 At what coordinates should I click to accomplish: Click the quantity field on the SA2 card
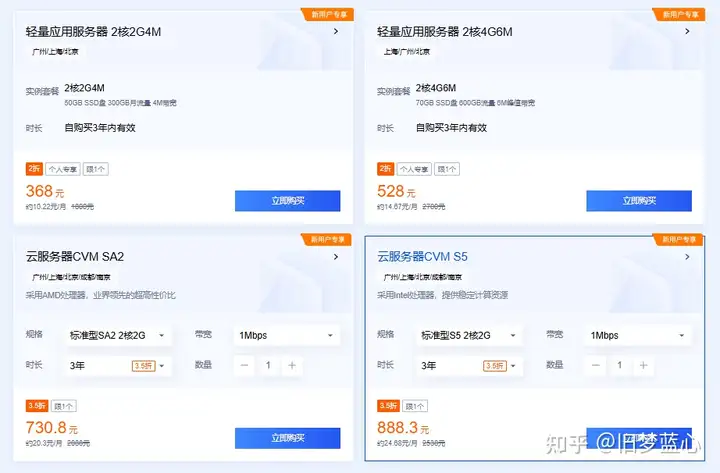(x=268, y=366)
